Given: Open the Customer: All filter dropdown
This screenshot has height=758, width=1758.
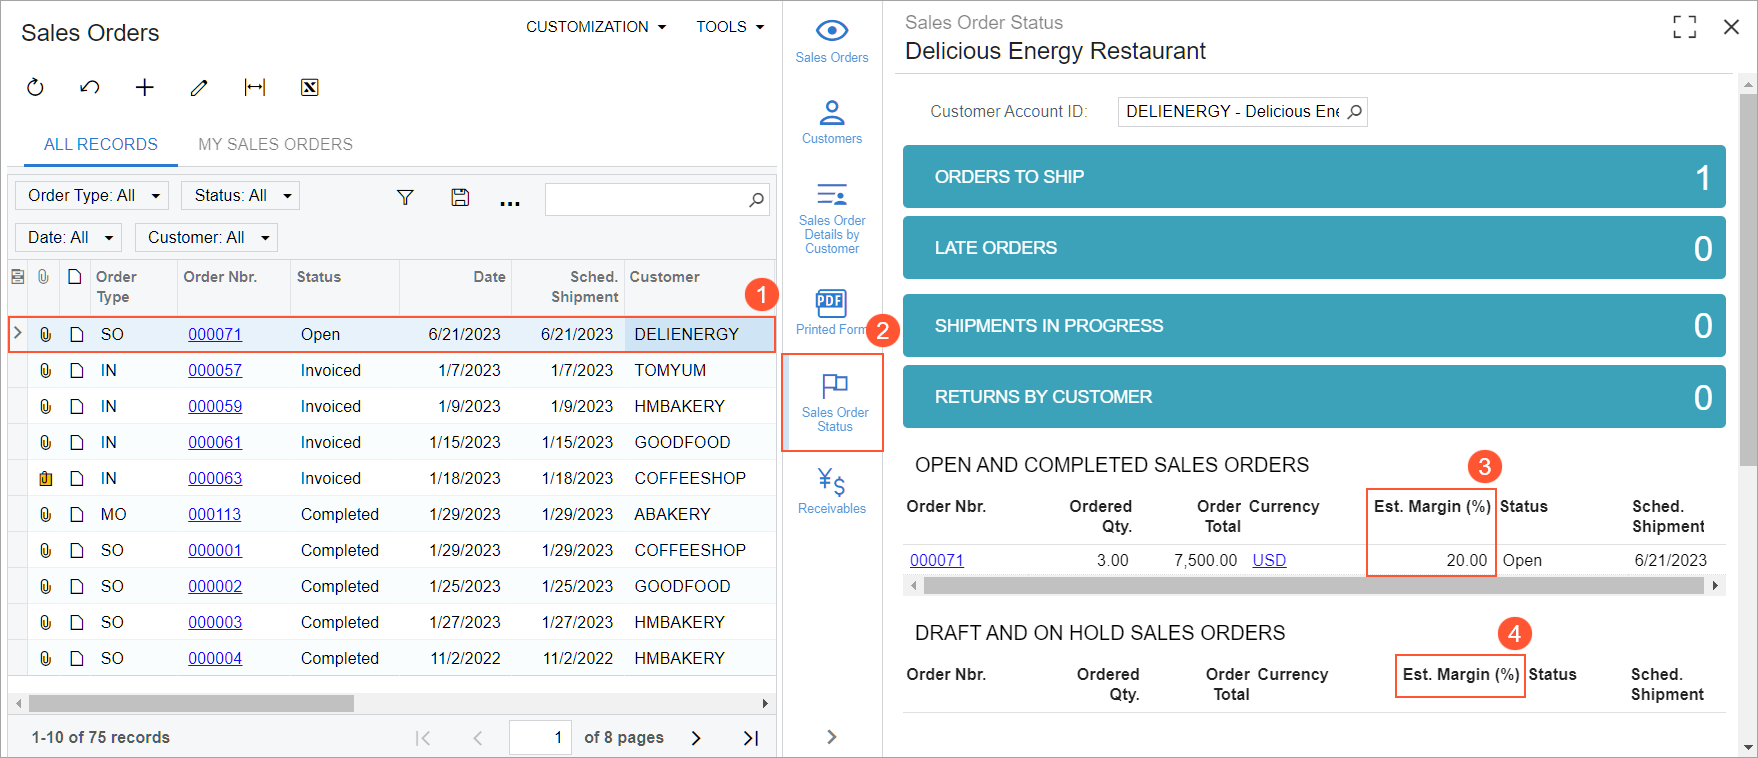Looking at the screenshot, I should [206, 238].
